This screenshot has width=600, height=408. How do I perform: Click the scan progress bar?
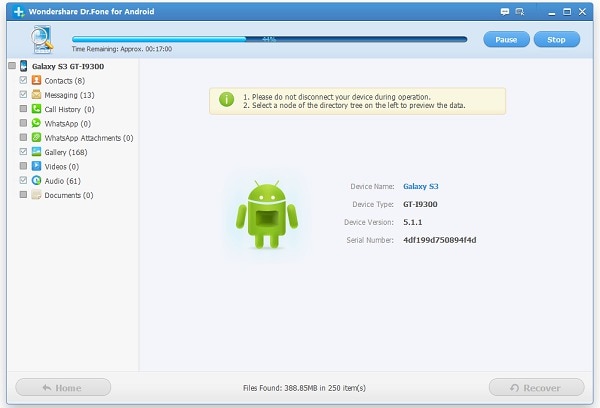click(x=269, y=39)
